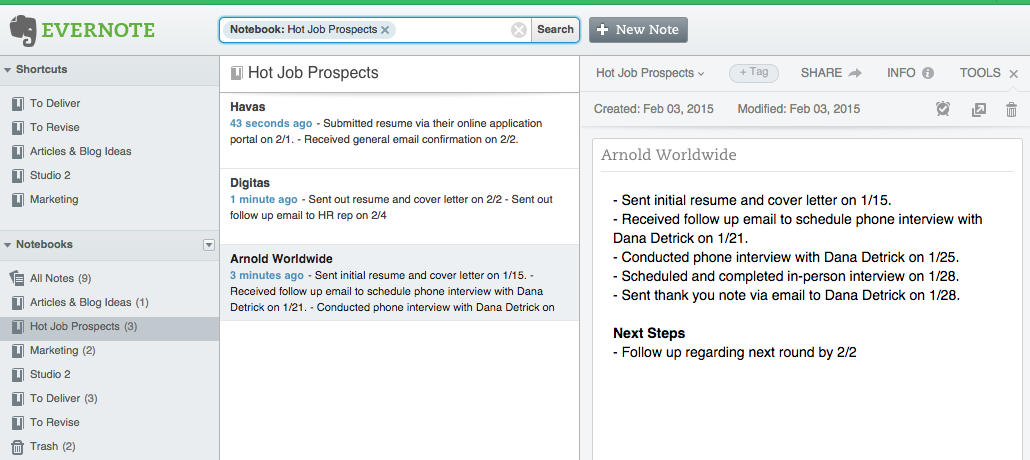Close the note with the X
Viewport: 1030px width, 460px height.
tap(1014, 74)
